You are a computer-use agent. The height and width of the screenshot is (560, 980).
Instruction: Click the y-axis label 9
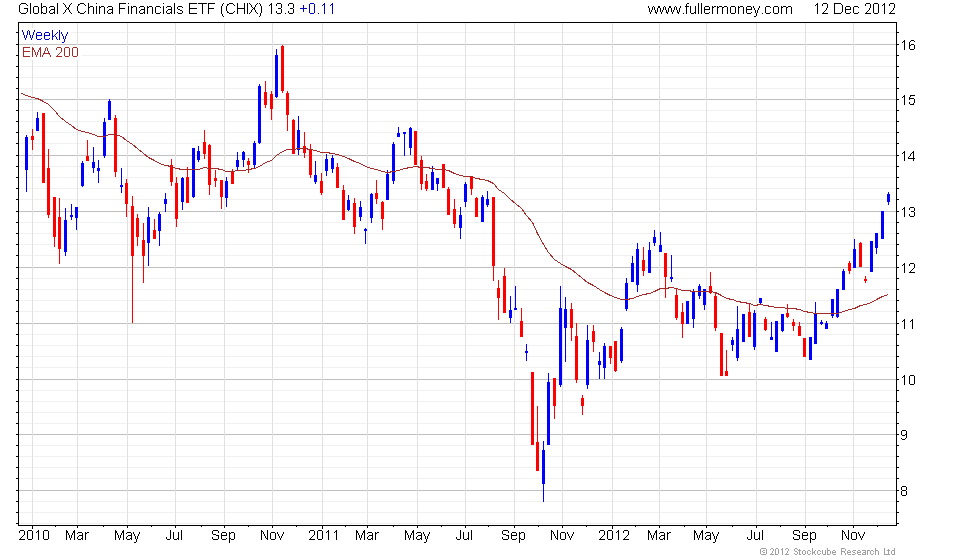point(904,435)
